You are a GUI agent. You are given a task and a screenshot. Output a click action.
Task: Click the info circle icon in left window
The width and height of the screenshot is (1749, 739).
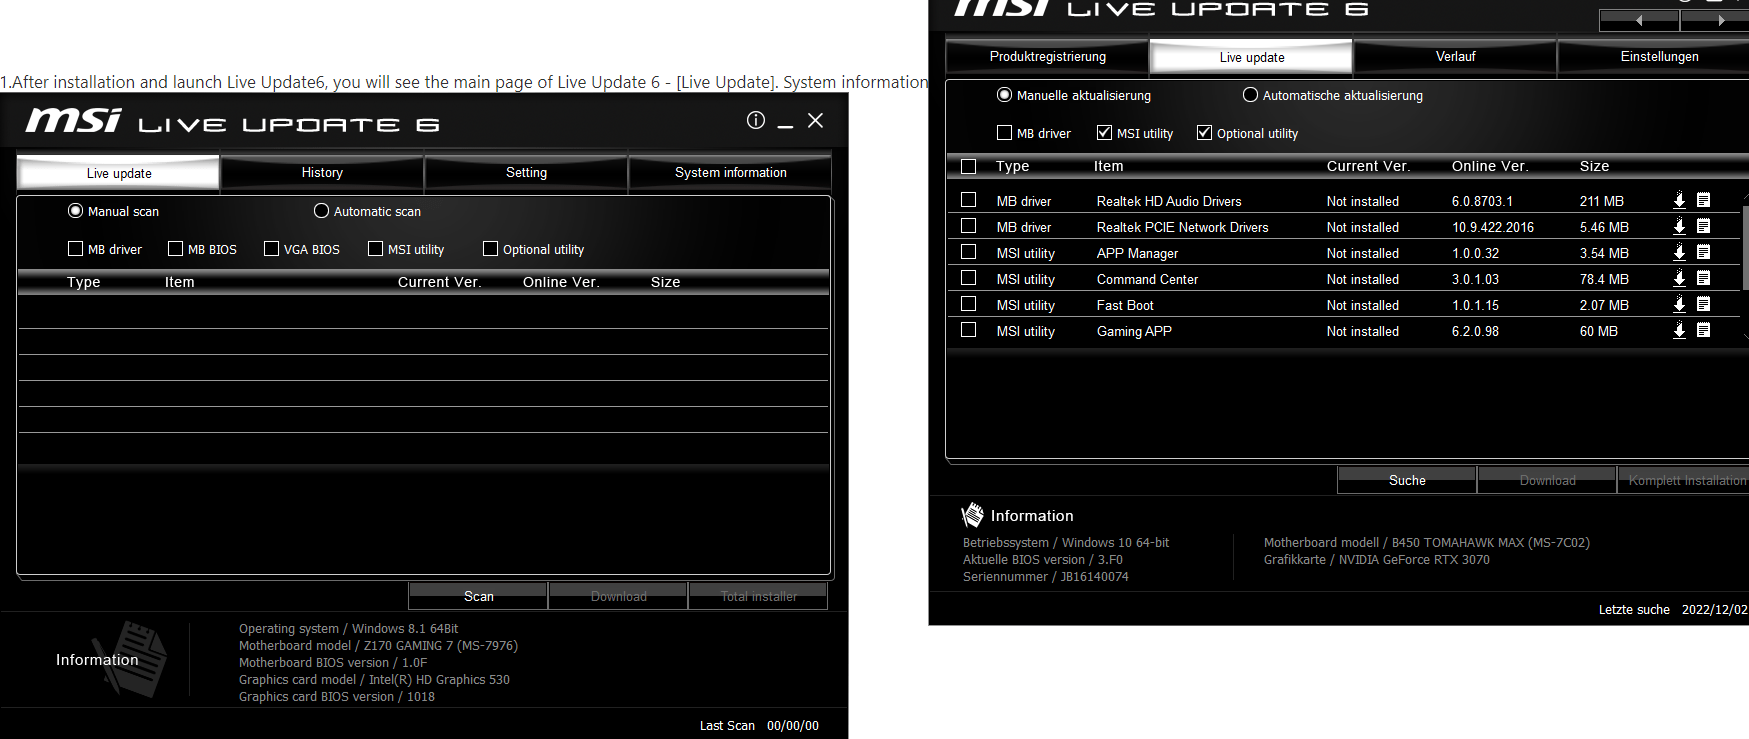click(x=756, y=120)
